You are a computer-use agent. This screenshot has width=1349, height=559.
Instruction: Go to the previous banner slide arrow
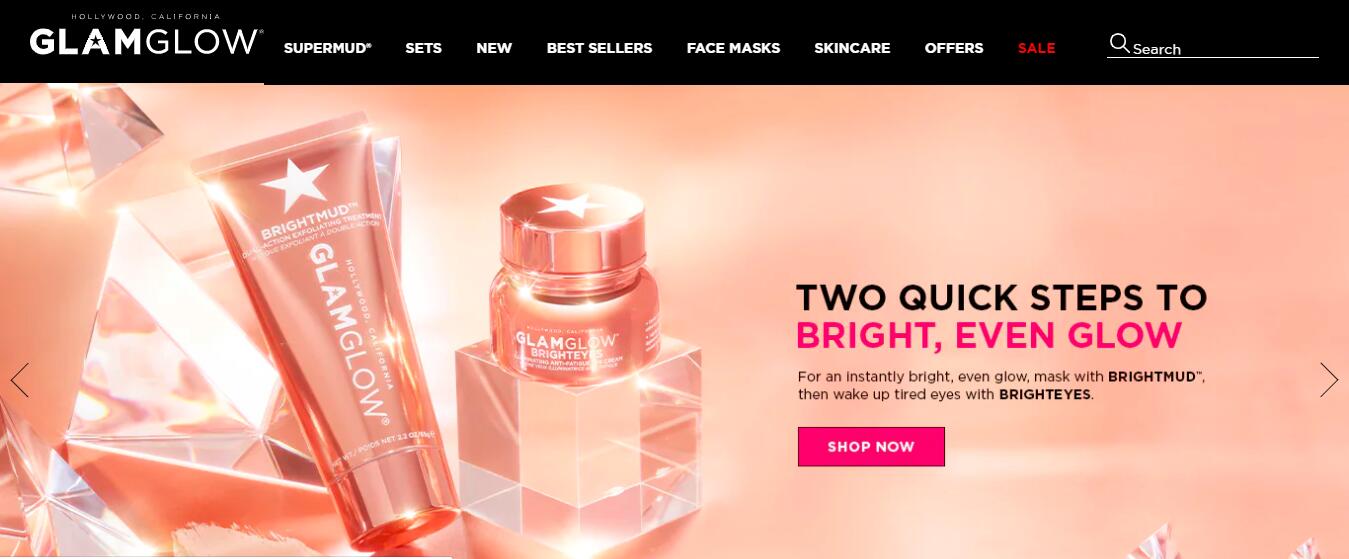[19, 380]
